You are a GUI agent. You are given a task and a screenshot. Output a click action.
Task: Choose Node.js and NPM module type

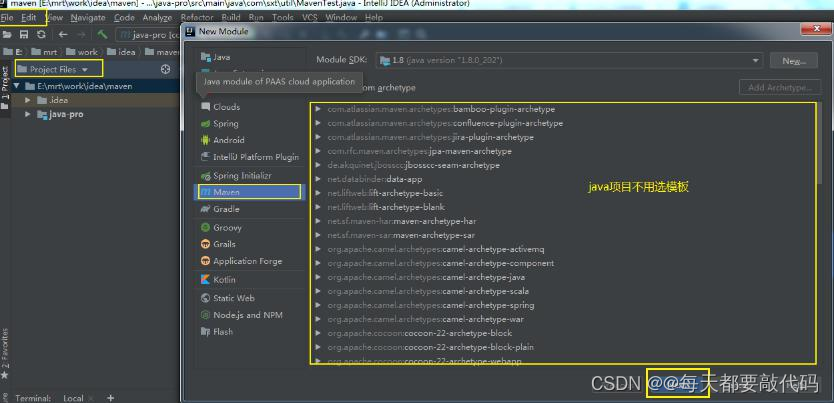pos(241,315)
